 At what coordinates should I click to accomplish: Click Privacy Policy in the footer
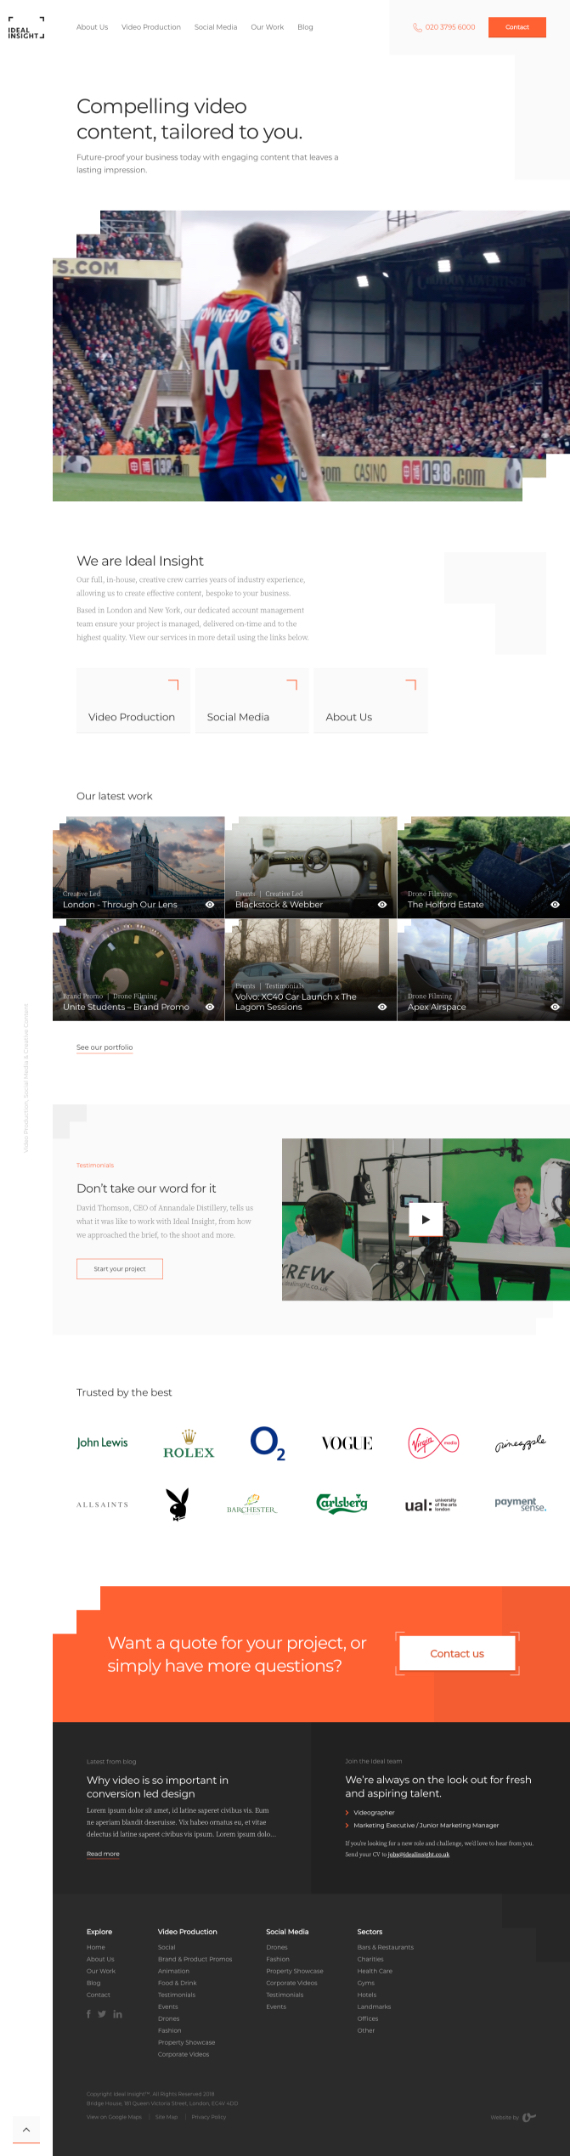(209, 2116)
